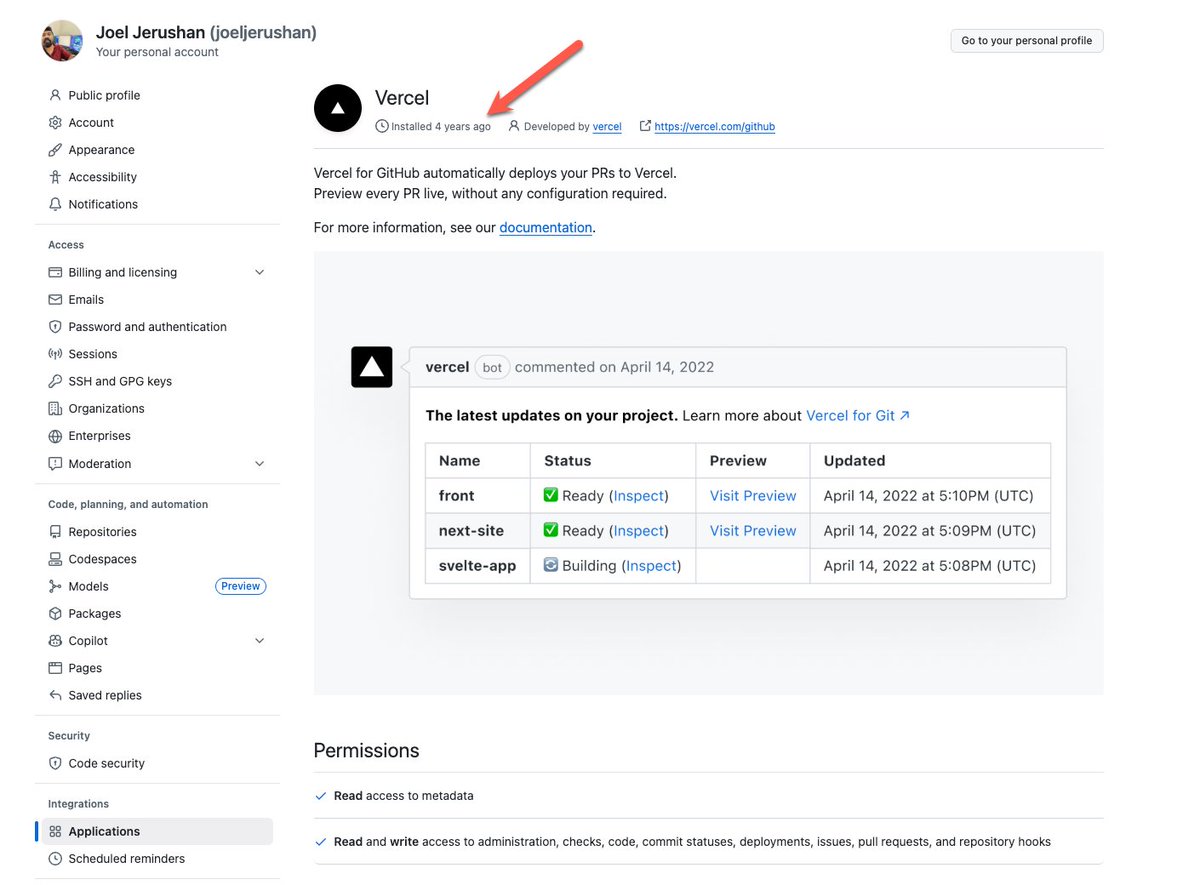Click the Saved replies icon
1200x885 pixels.
pos(55,695)
